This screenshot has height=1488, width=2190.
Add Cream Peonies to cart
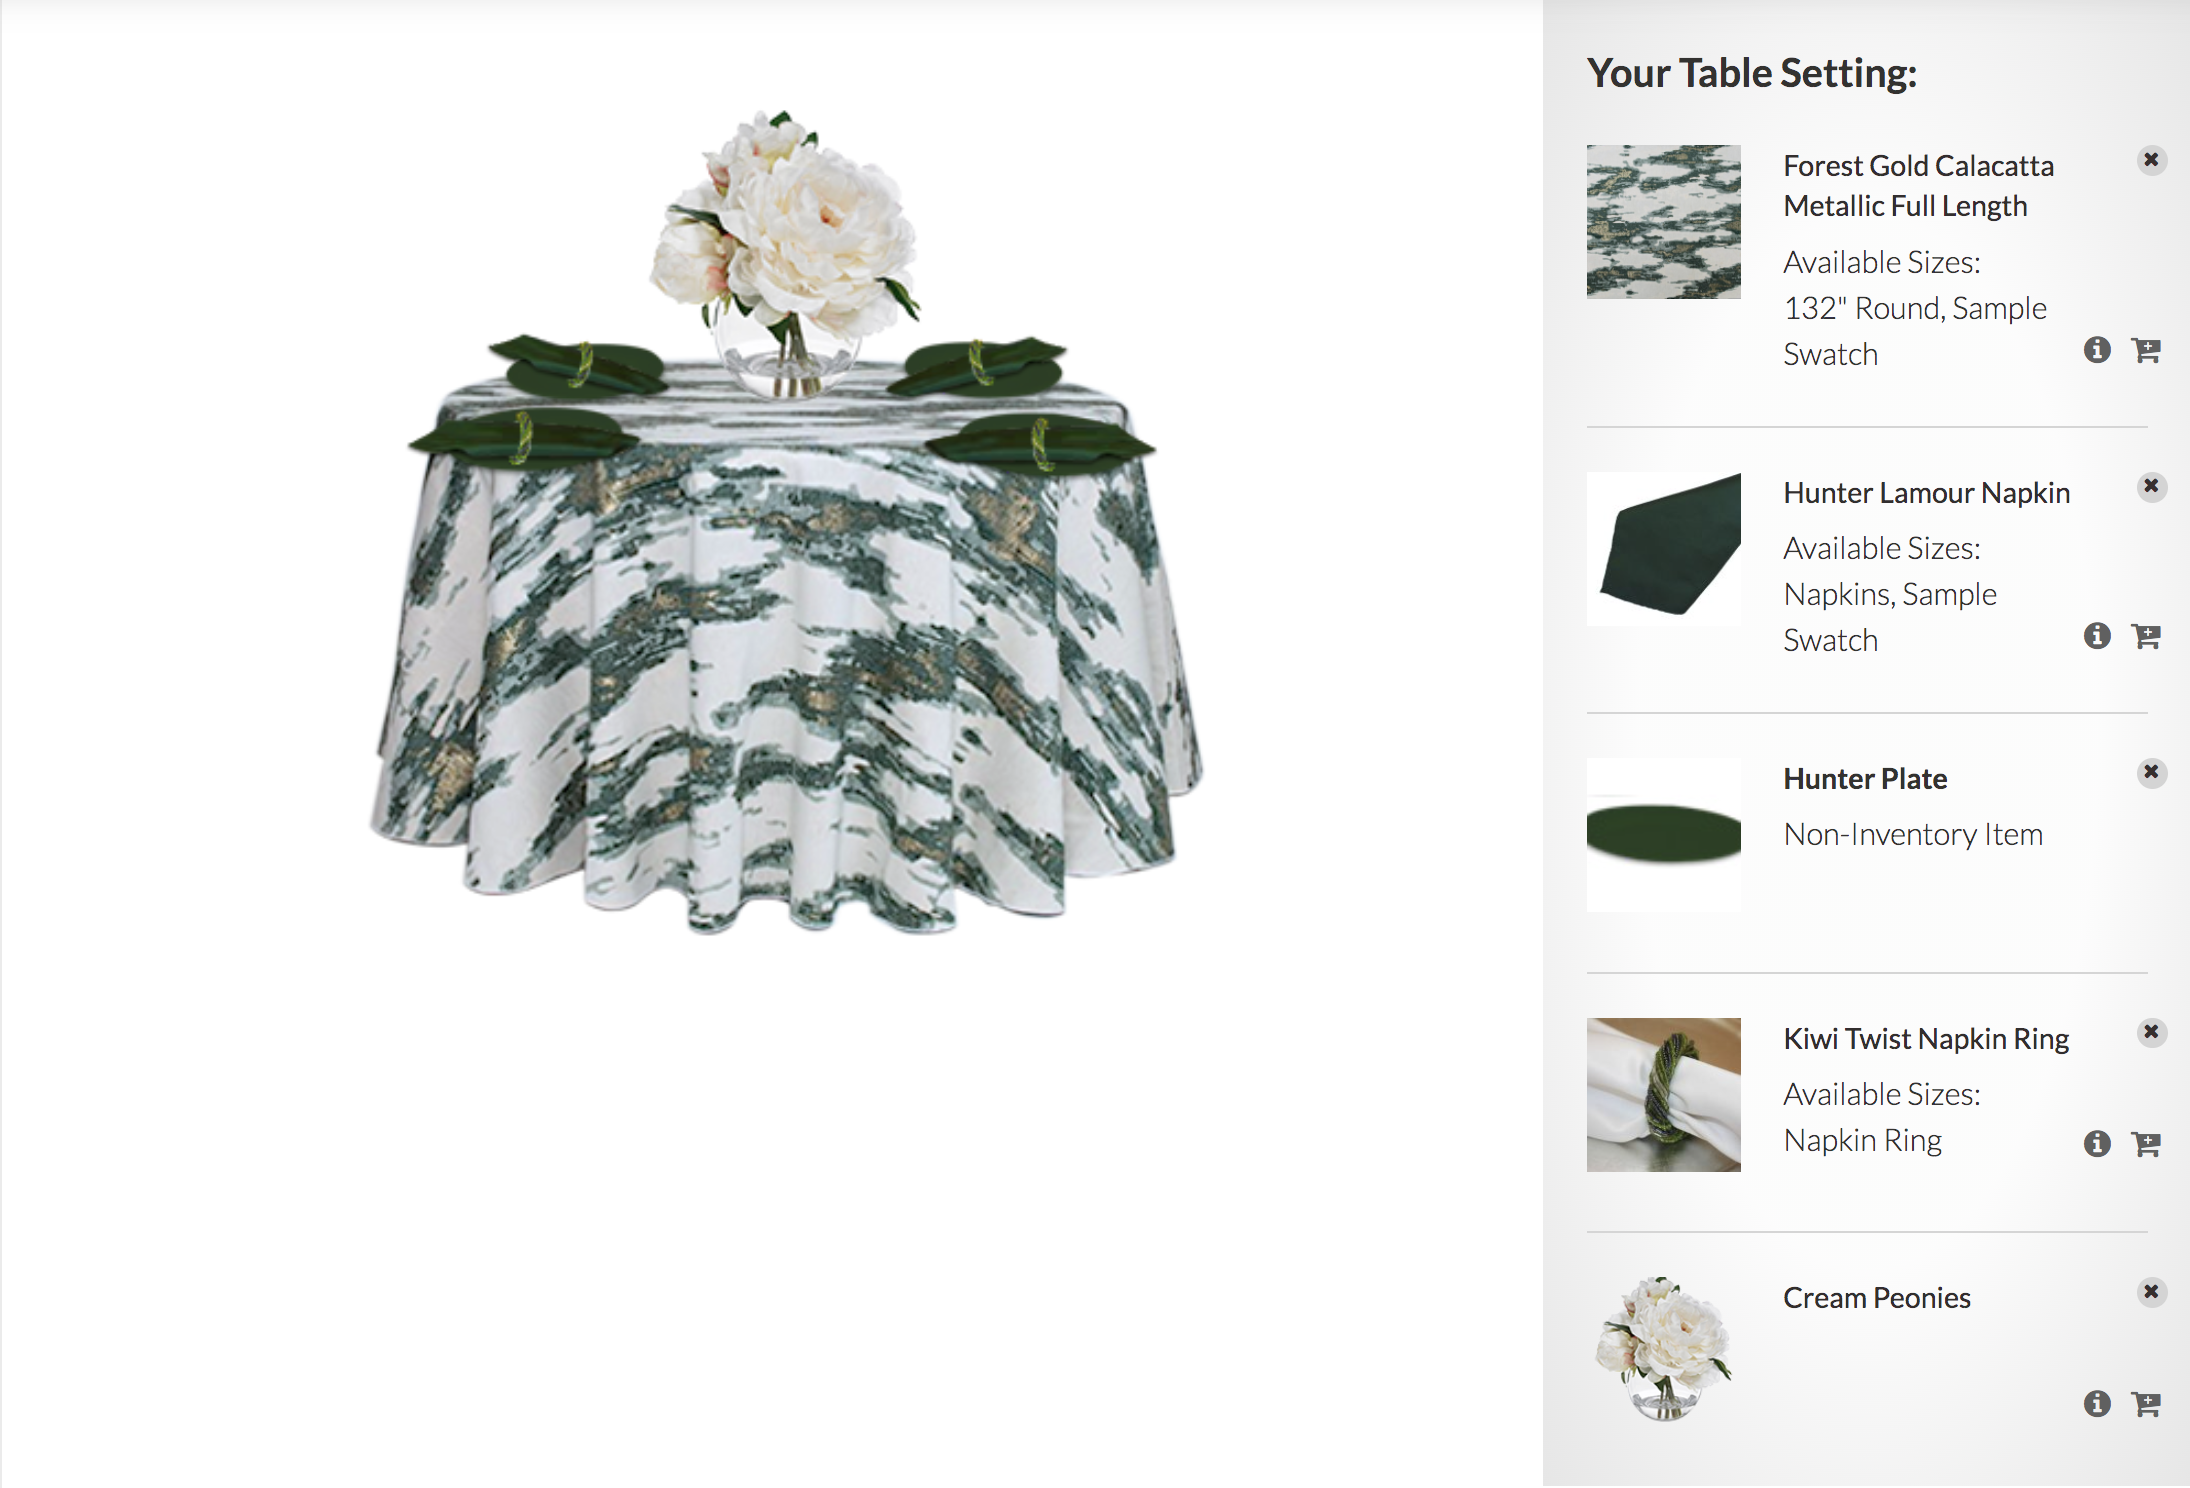pos(2146,1404)
